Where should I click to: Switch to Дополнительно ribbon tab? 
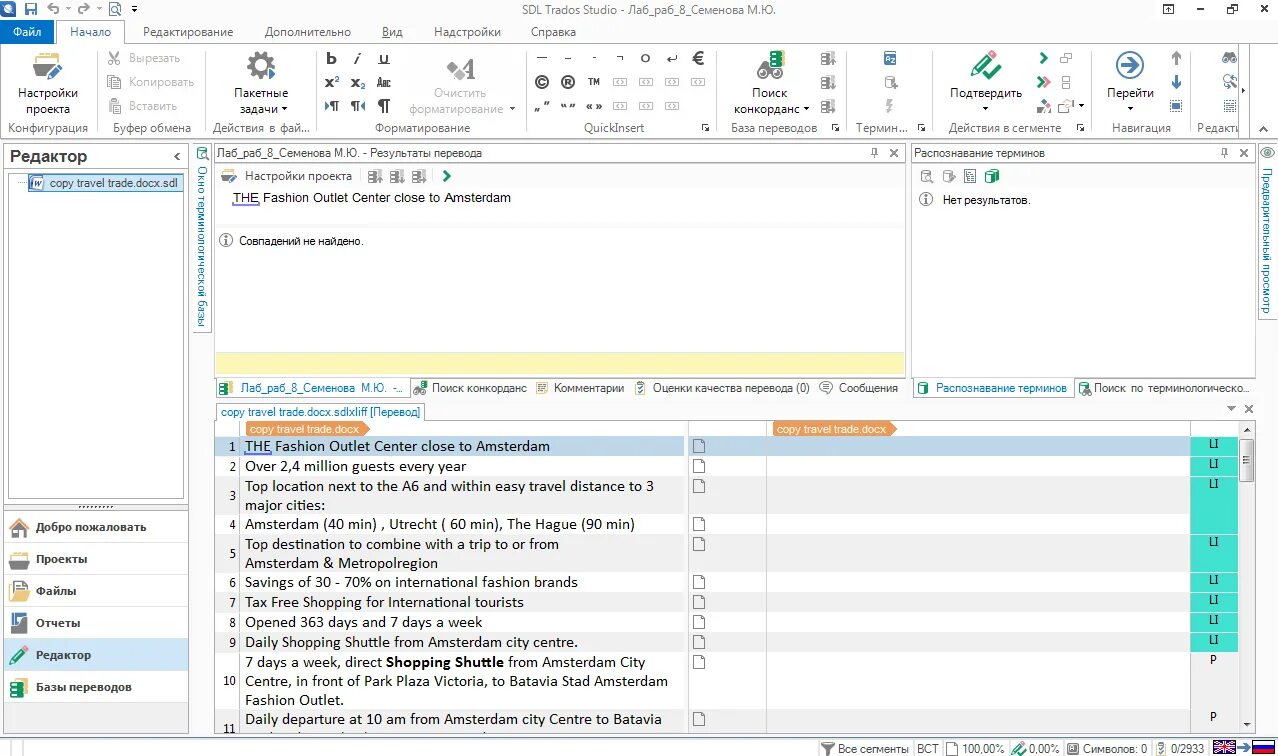(308, 32)
